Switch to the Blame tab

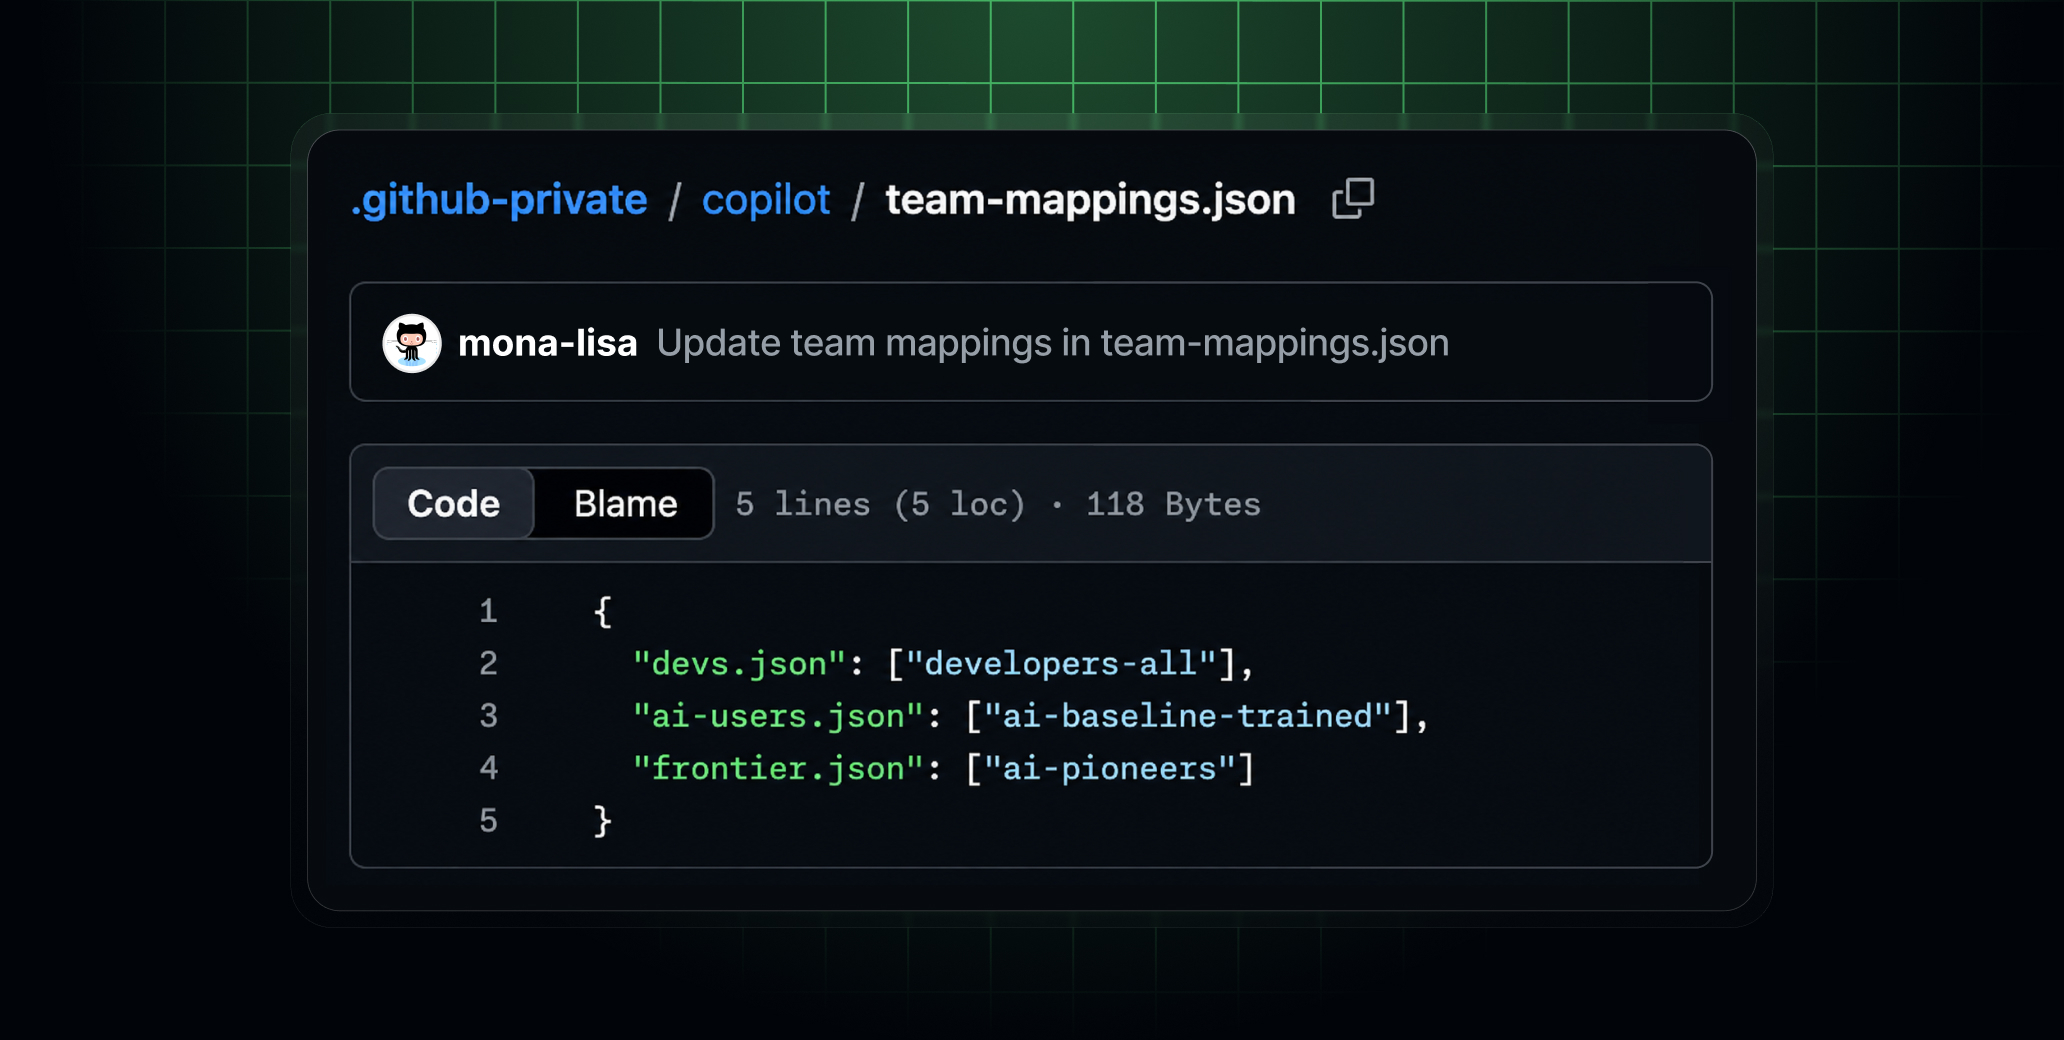625,503
